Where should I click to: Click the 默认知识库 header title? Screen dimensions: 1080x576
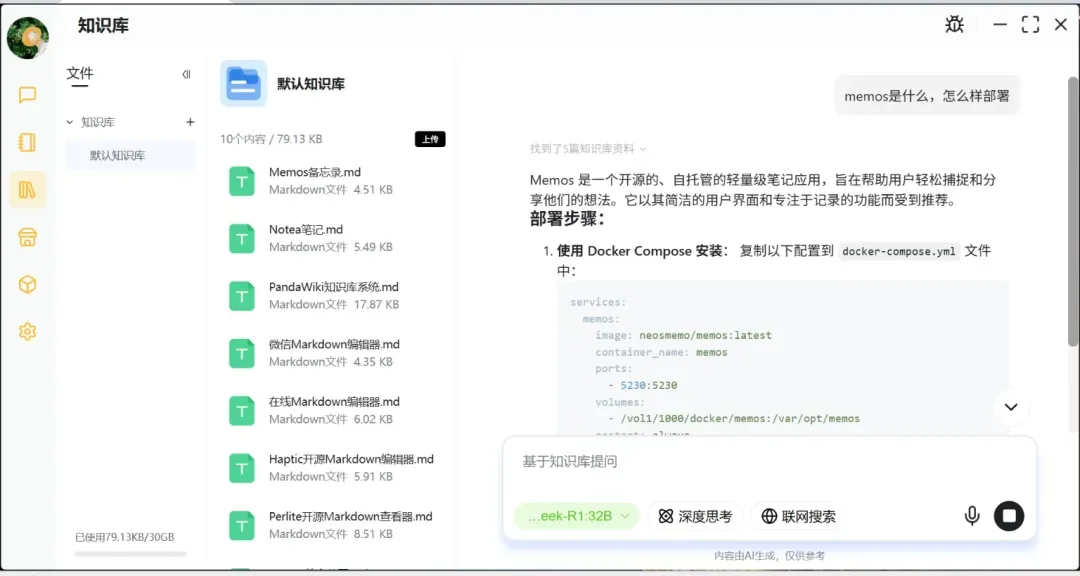(x=311, y=84)
